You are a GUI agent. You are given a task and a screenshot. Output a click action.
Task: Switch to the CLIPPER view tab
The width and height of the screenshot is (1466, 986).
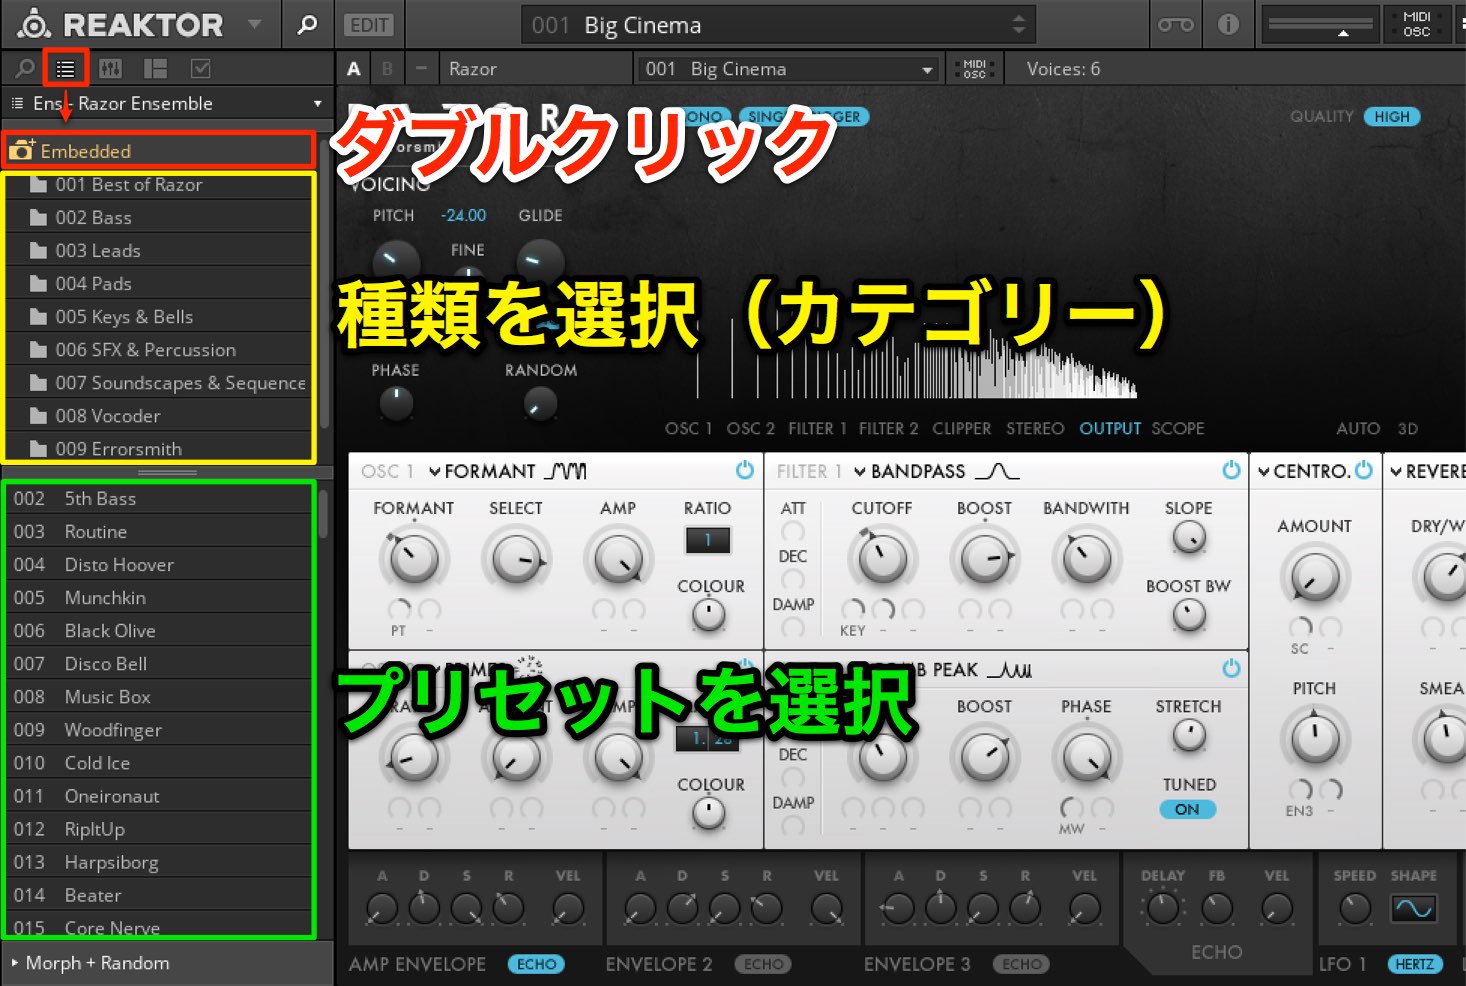tap(961, 428)
